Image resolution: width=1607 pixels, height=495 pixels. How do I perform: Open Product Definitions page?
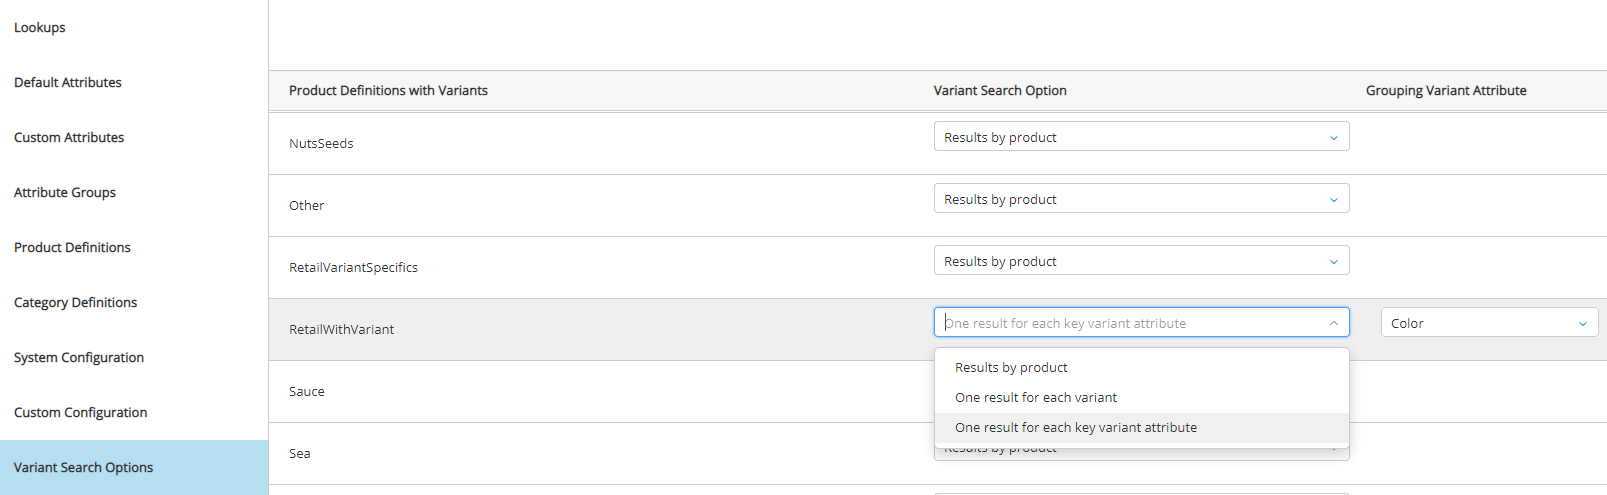tap(72, 248)
